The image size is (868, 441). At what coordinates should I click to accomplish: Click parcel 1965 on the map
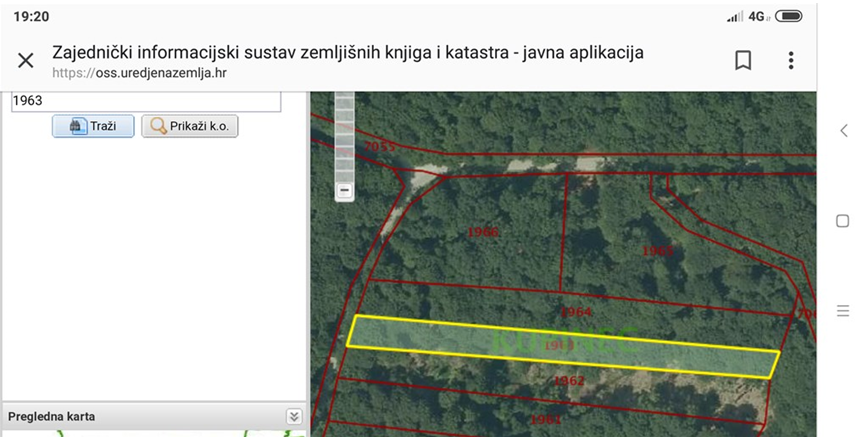(x=657, y=250)
